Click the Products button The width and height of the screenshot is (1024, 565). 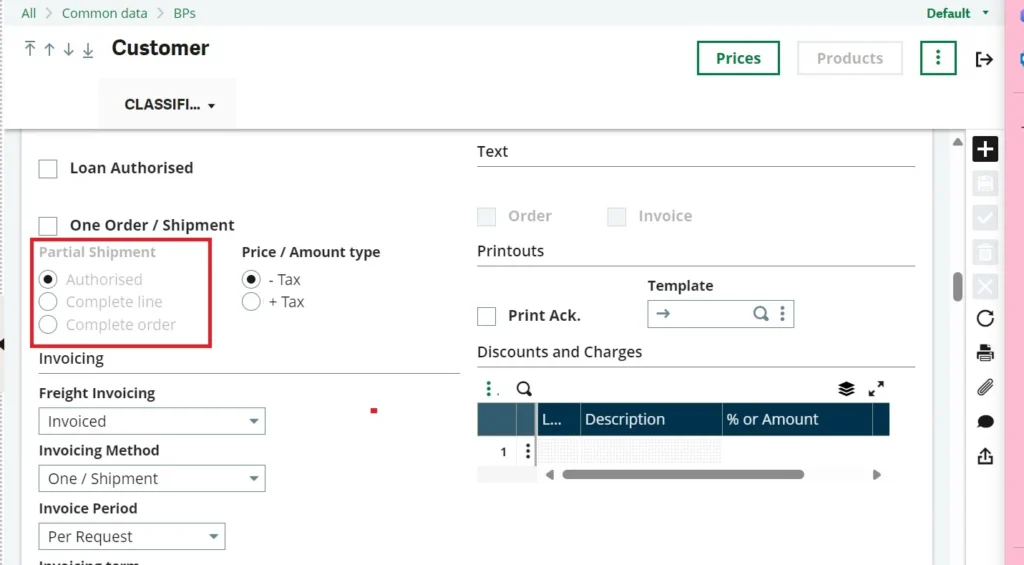click(x=850, y=58)
